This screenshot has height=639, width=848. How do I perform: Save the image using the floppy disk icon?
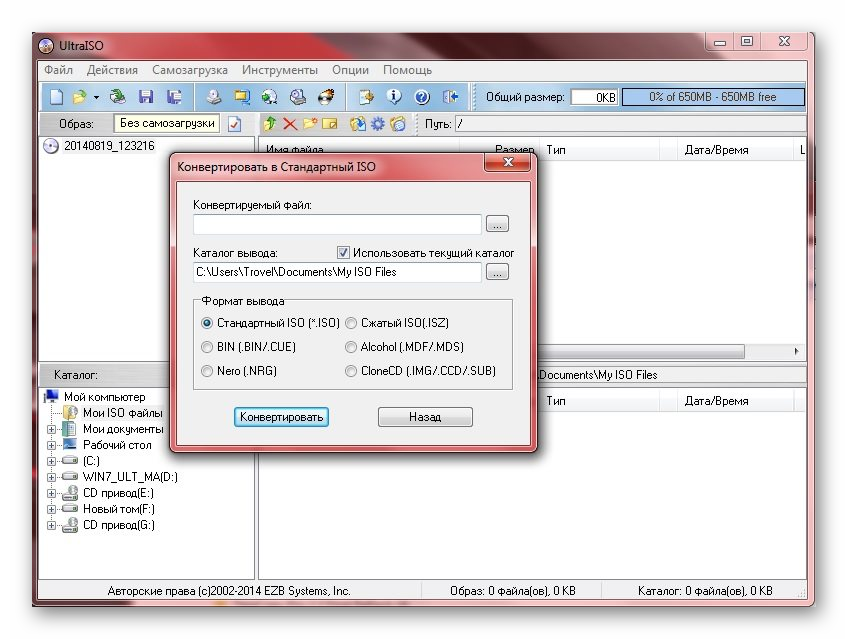146,97
